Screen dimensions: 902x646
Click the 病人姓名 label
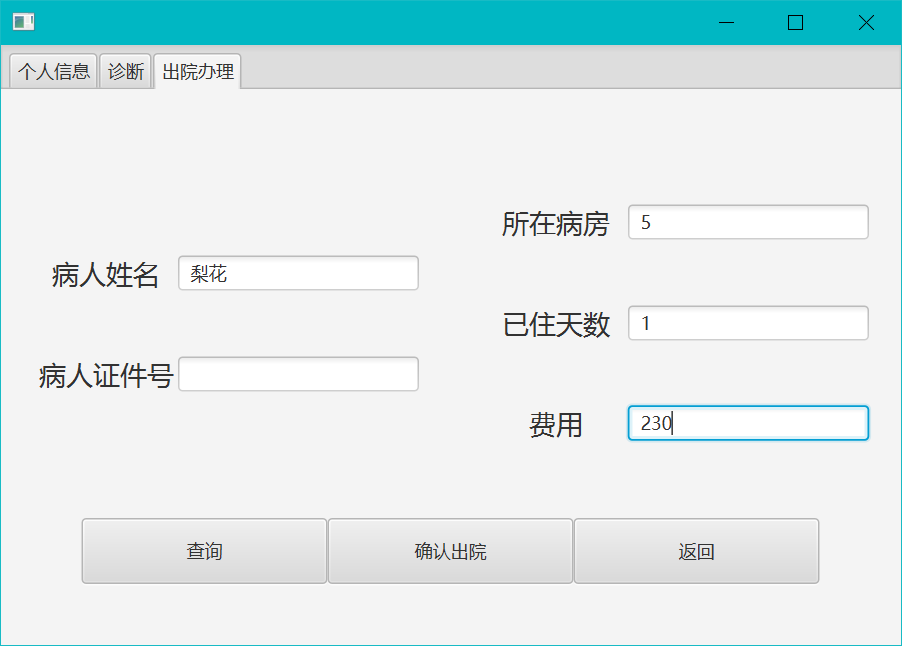pos(105,274)
